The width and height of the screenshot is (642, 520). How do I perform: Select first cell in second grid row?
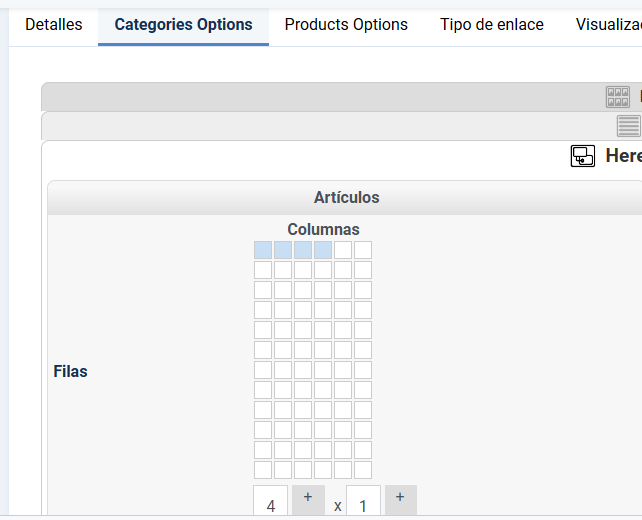tap(263, 270)
